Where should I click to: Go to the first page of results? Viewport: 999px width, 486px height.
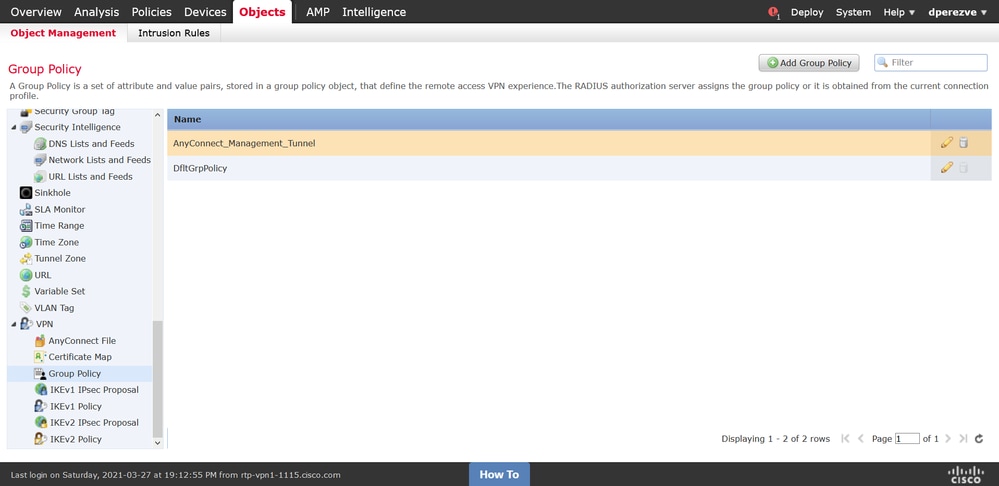tap(845, 439)
